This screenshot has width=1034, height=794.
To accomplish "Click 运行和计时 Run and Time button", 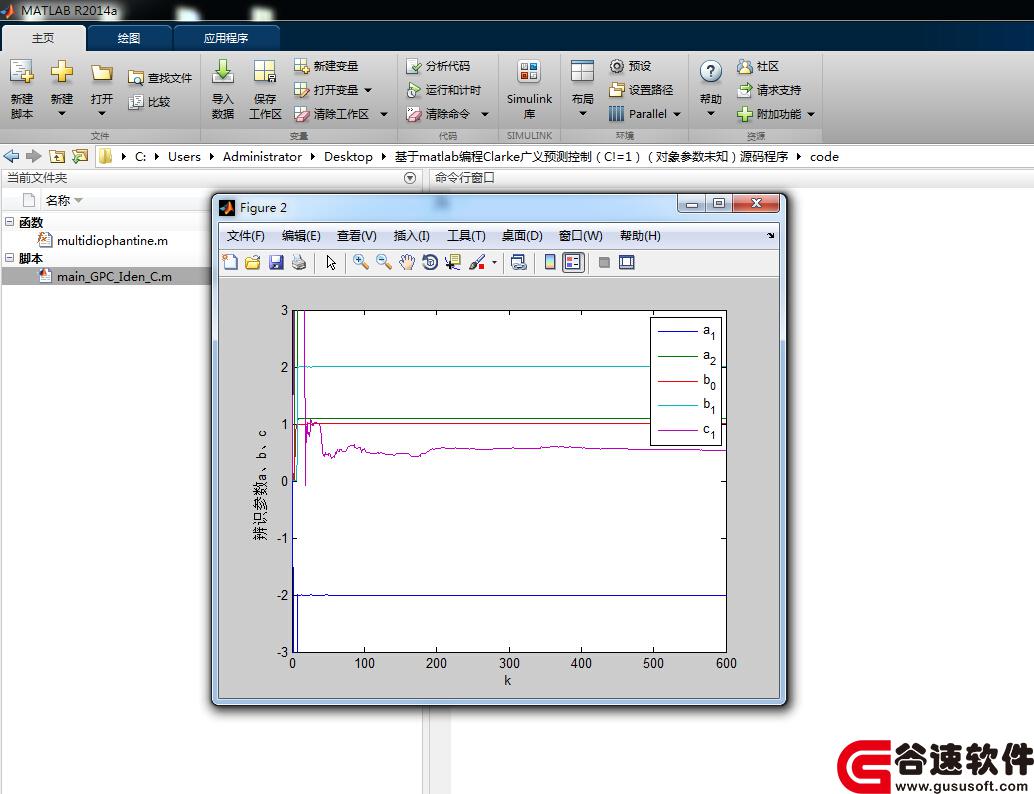I will [x=444, y=90].
